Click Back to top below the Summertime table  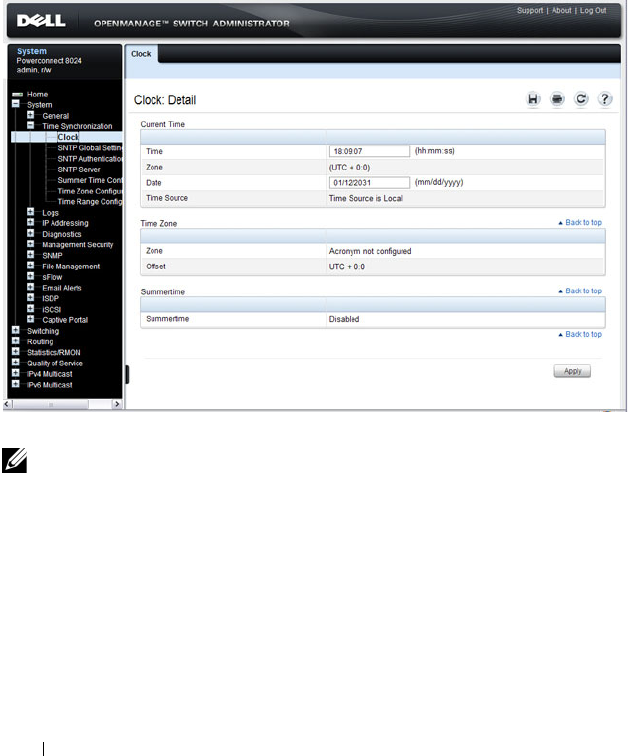(x=580, y=334)
